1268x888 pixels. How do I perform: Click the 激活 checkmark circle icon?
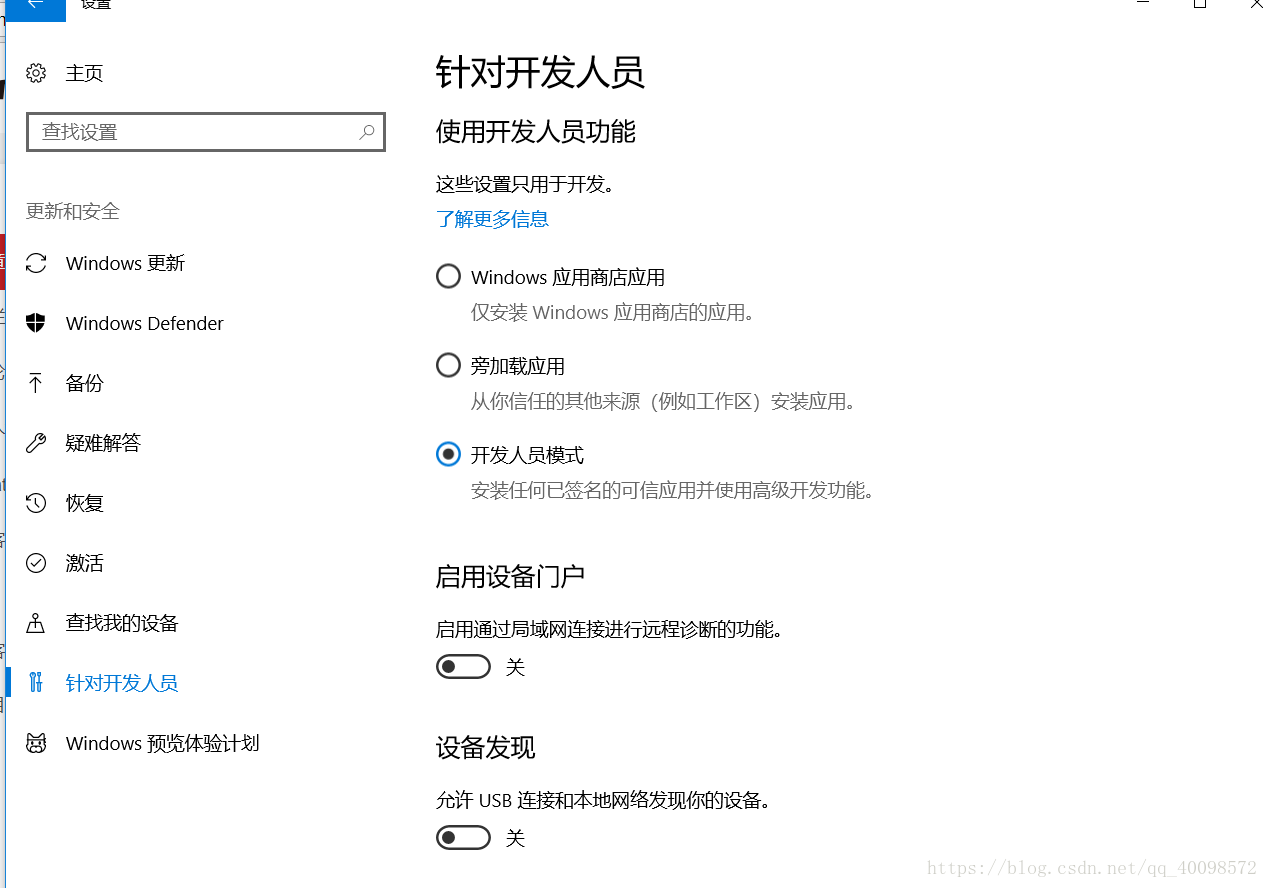coord(36,563)
